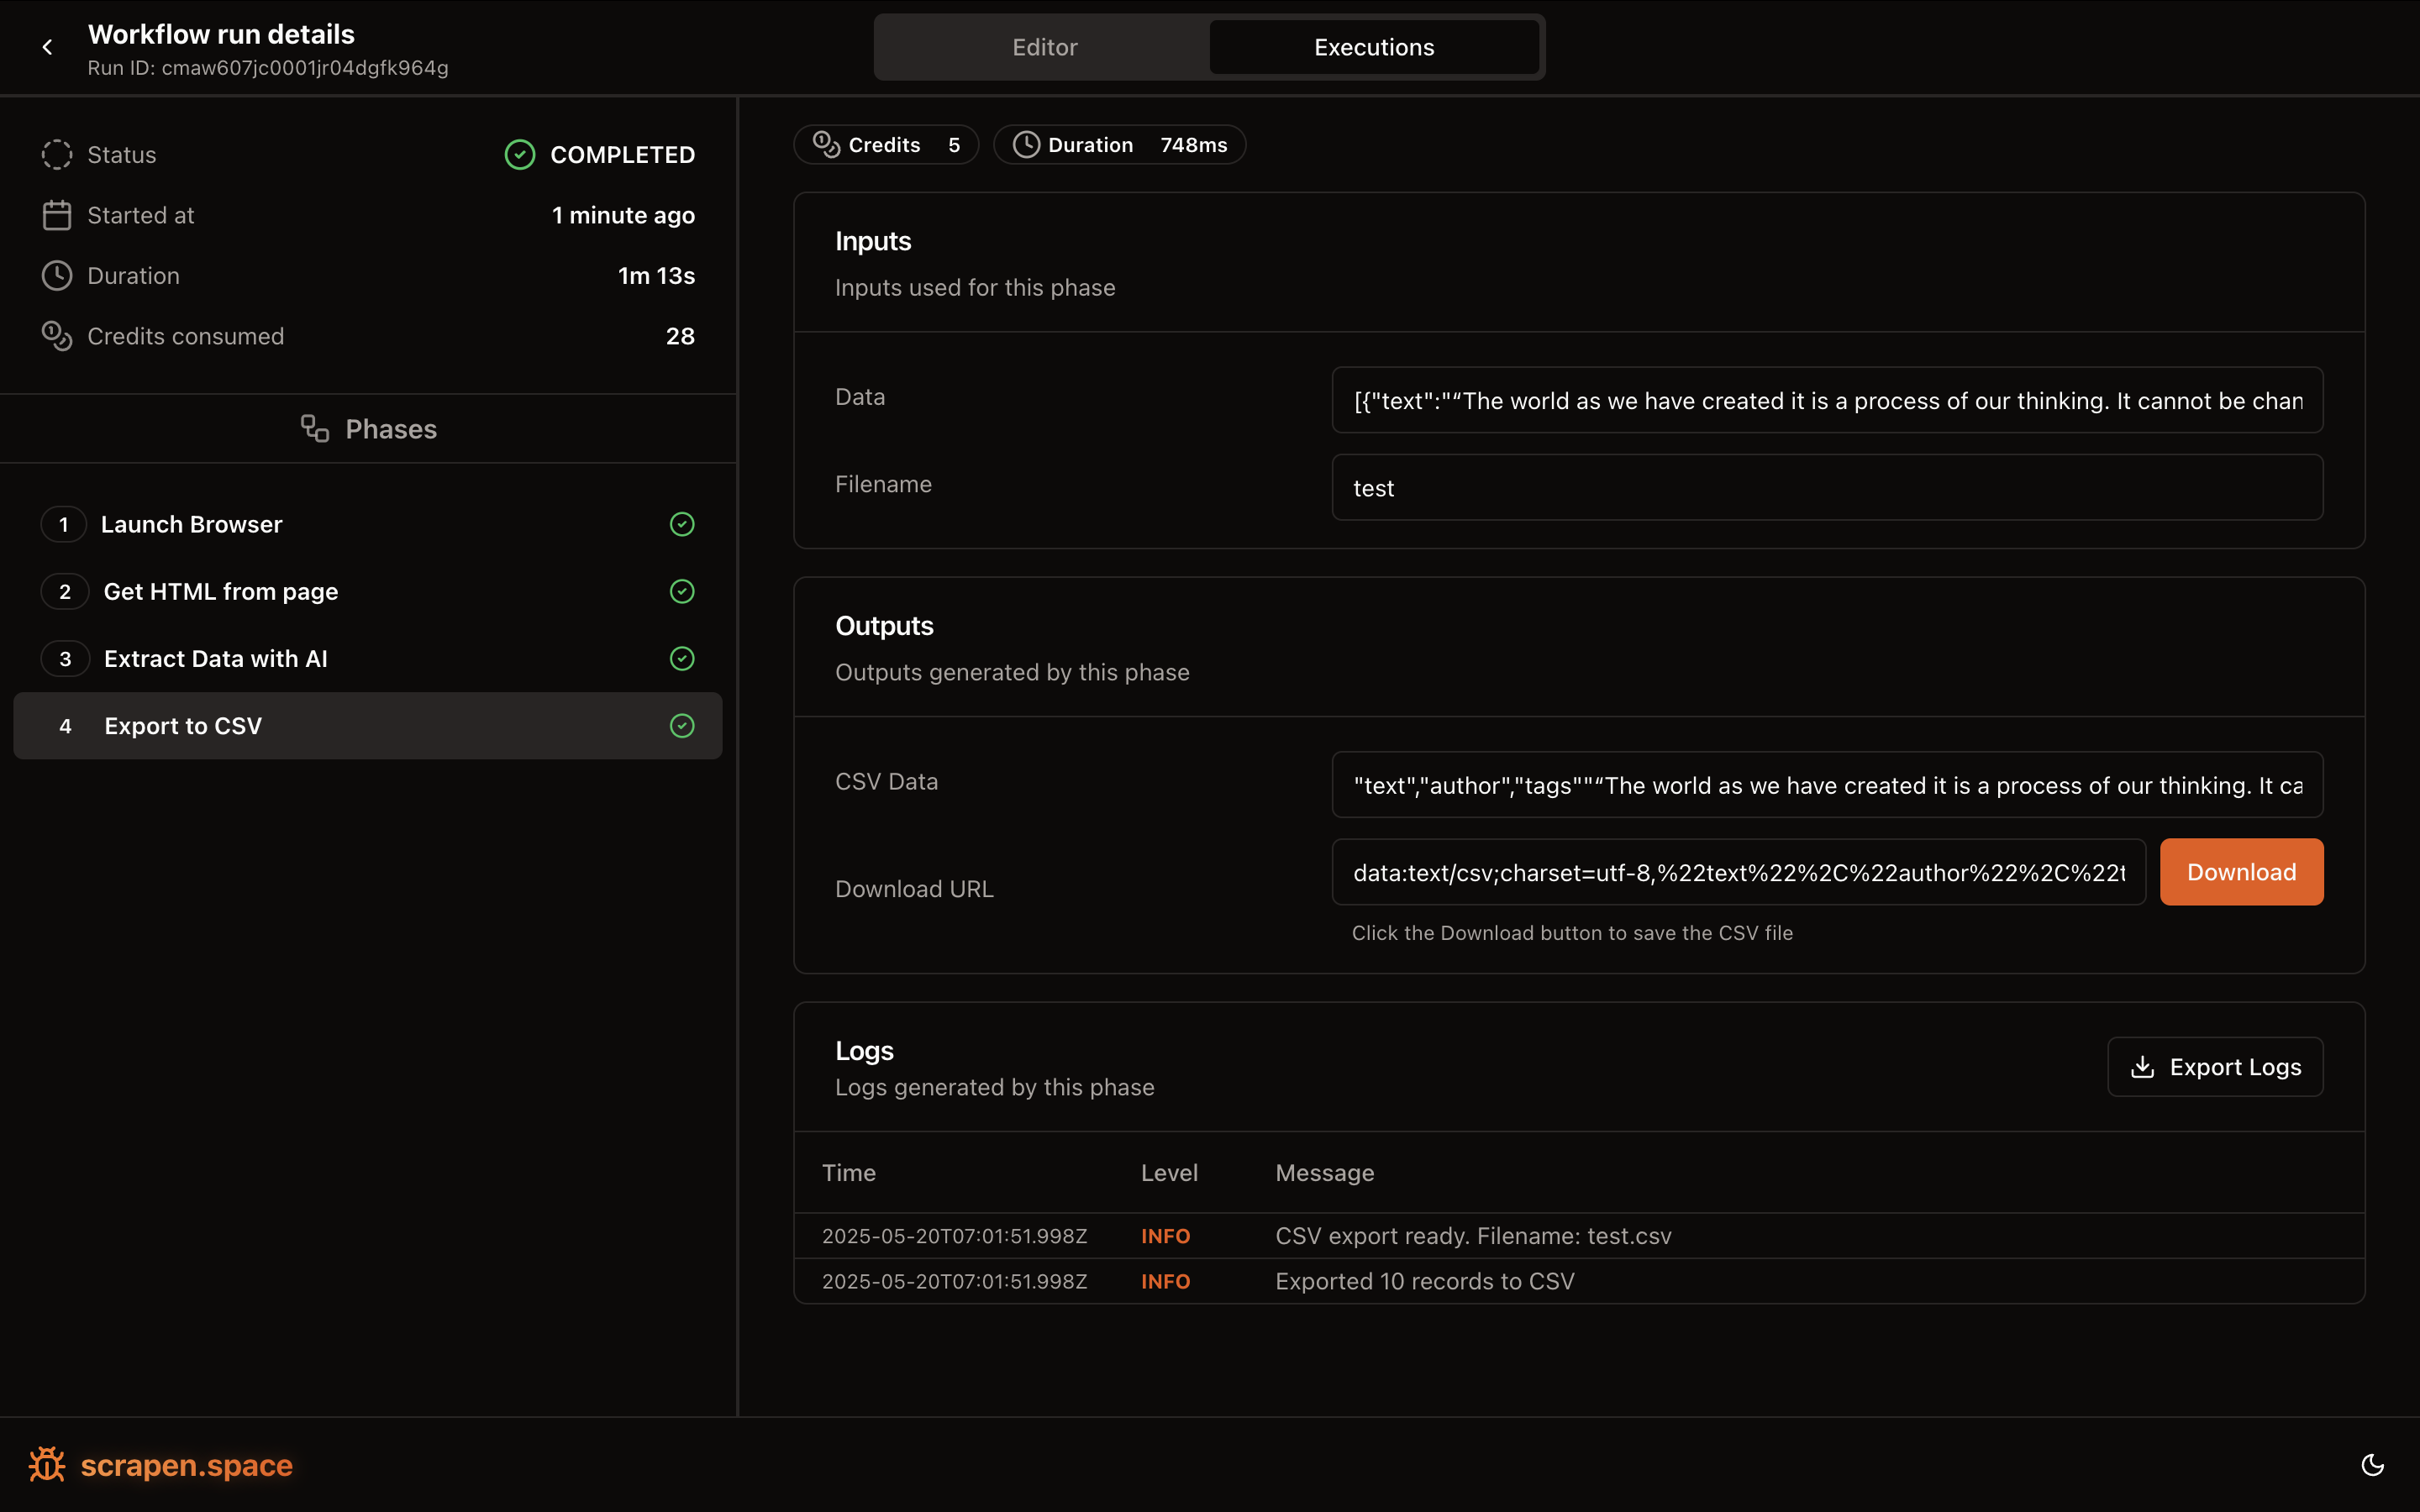Click the back arrow icon
2420x1512 pixels.
pyautogui.click(x=47, y=47)
